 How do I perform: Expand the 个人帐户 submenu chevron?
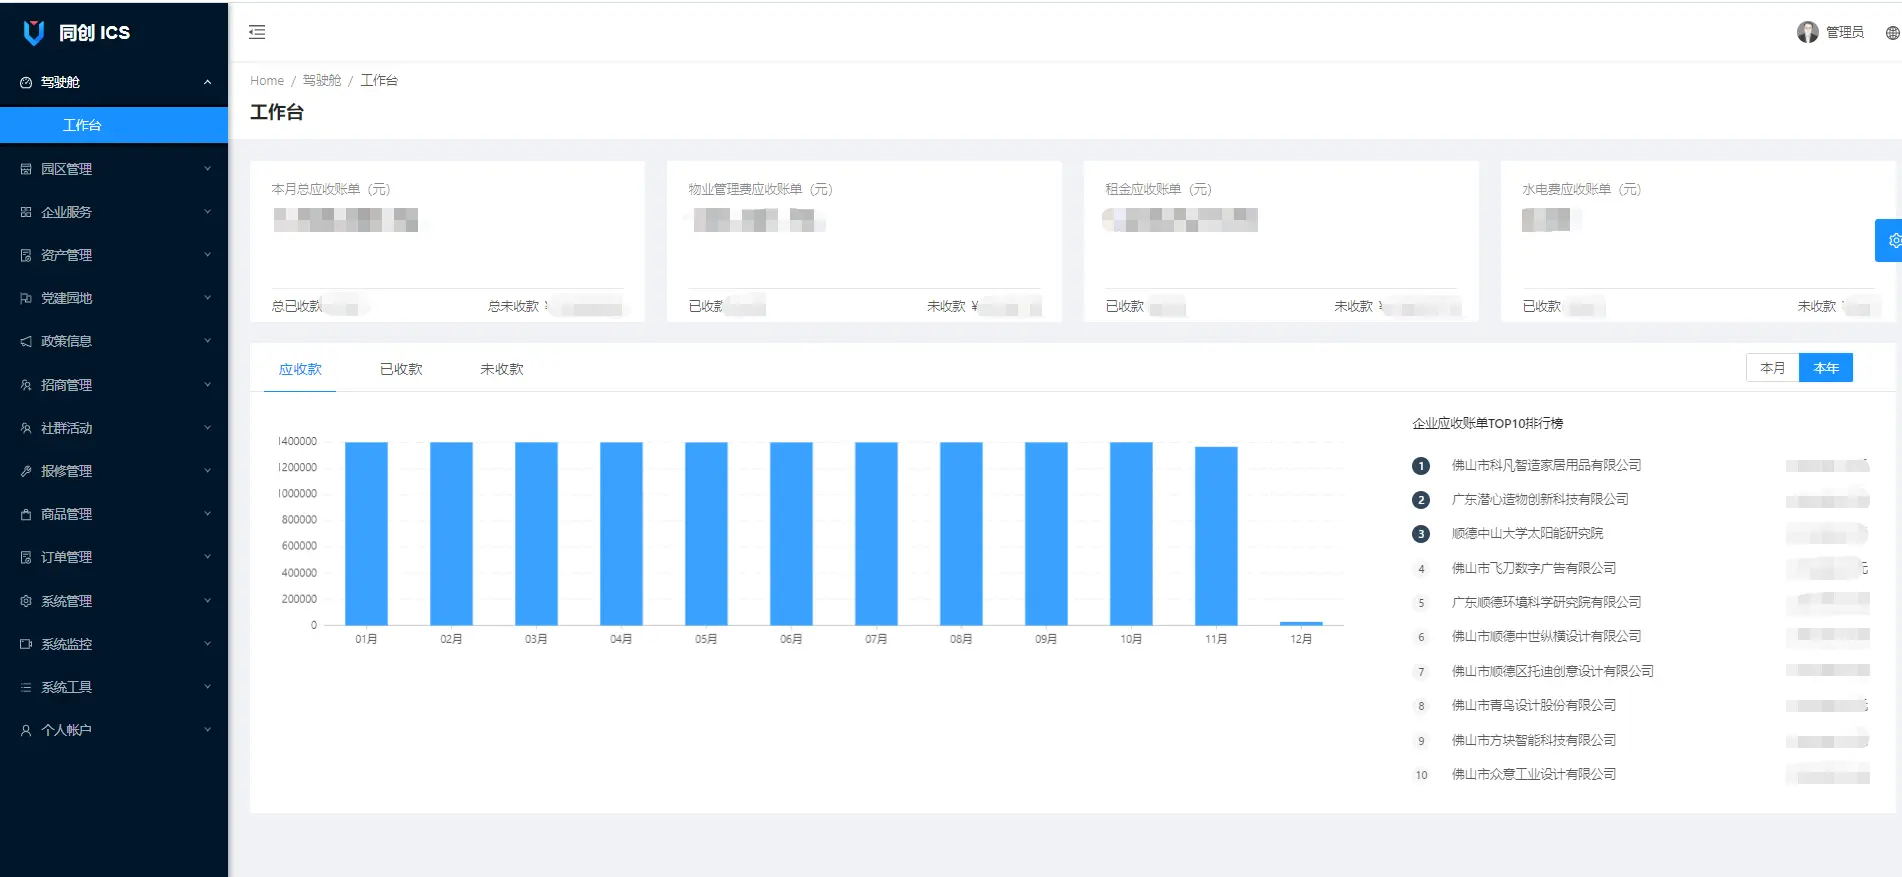[207, 729]
